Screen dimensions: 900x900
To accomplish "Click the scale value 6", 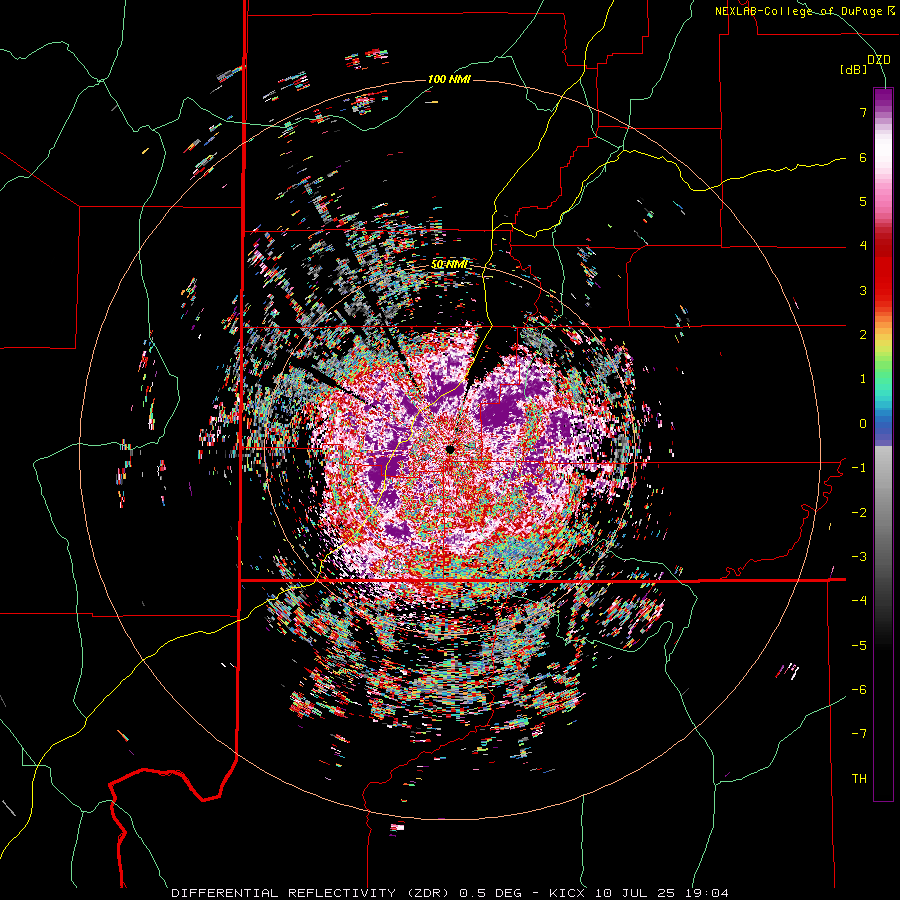I will [x=863, y=157].
